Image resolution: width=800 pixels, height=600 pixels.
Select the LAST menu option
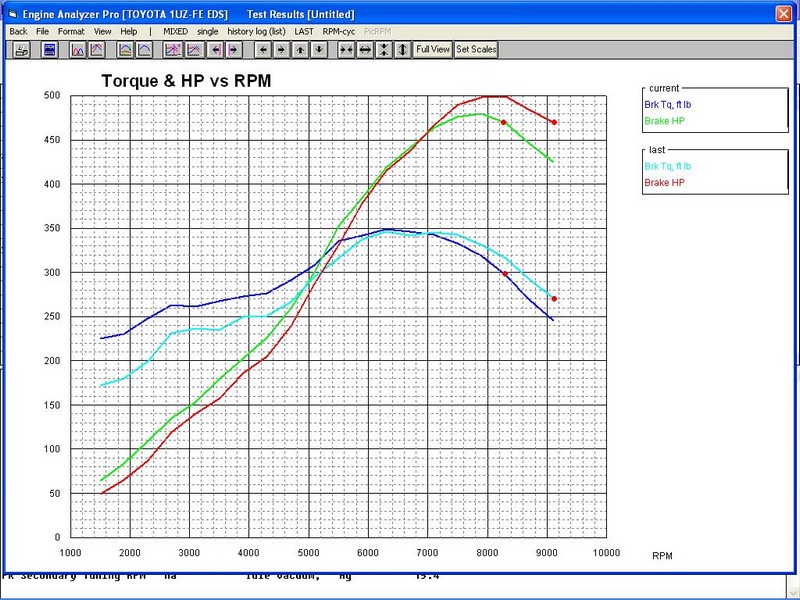click(x=304, y=32)
